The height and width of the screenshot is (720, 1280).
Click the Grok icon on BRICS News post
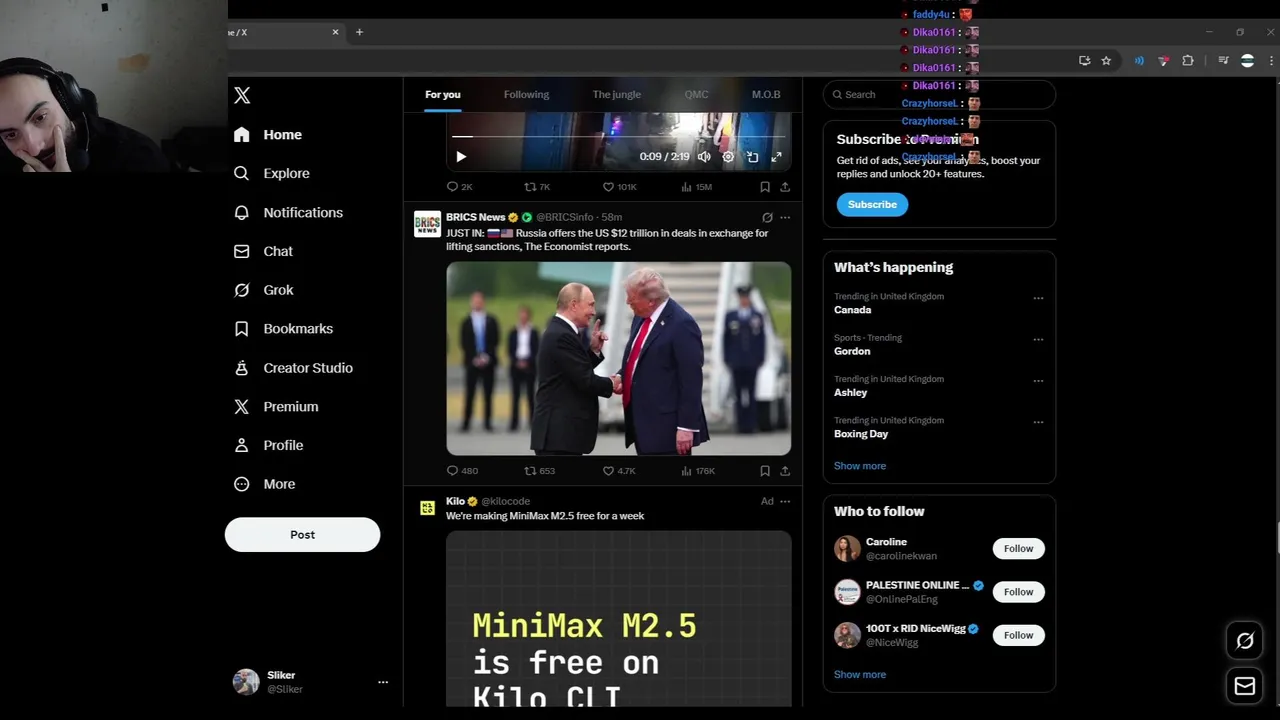[x=767, y=217]
